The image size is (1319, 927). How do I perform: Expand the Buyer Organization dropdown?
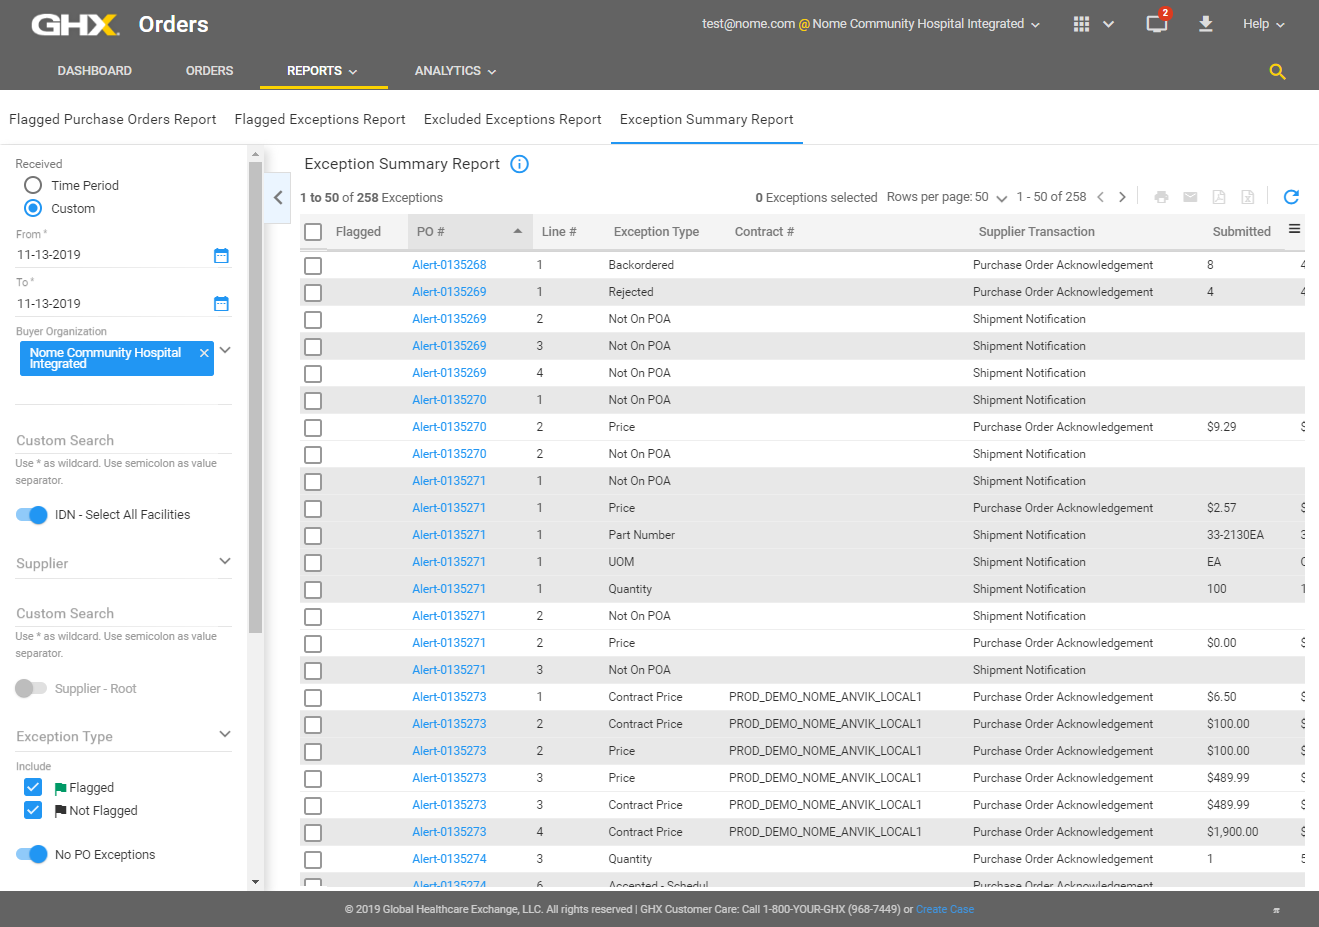tap(225, 350)
